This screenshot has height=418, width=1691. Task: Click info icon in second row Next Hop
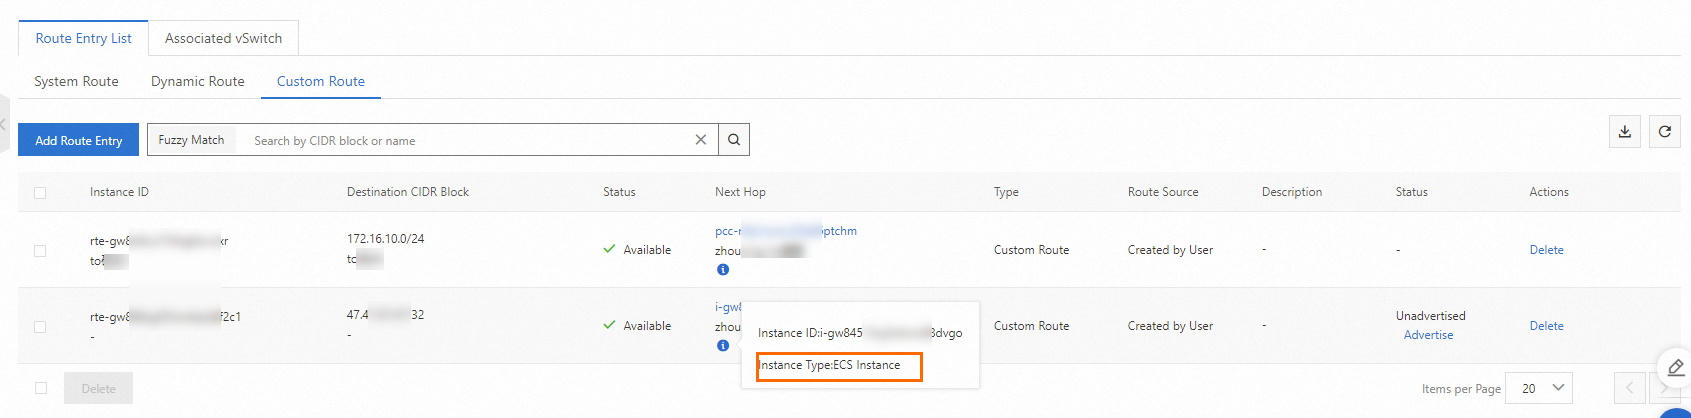coord(723,346)
